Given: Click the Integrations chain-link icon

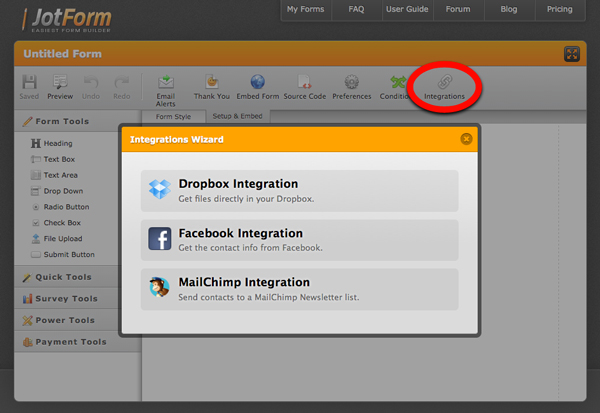Looking at the screenshot, I should click(x=445, y=82).
